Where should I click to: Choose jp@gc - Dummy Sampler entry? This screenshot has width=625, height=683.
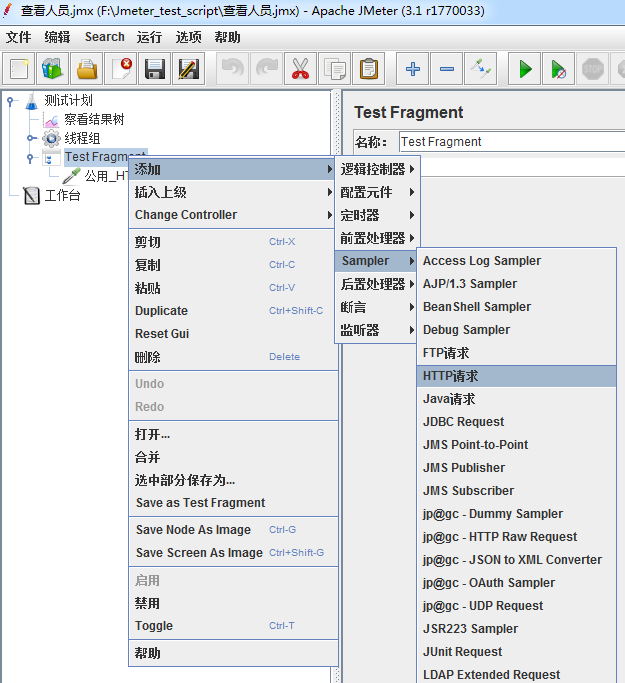point(517,514)
